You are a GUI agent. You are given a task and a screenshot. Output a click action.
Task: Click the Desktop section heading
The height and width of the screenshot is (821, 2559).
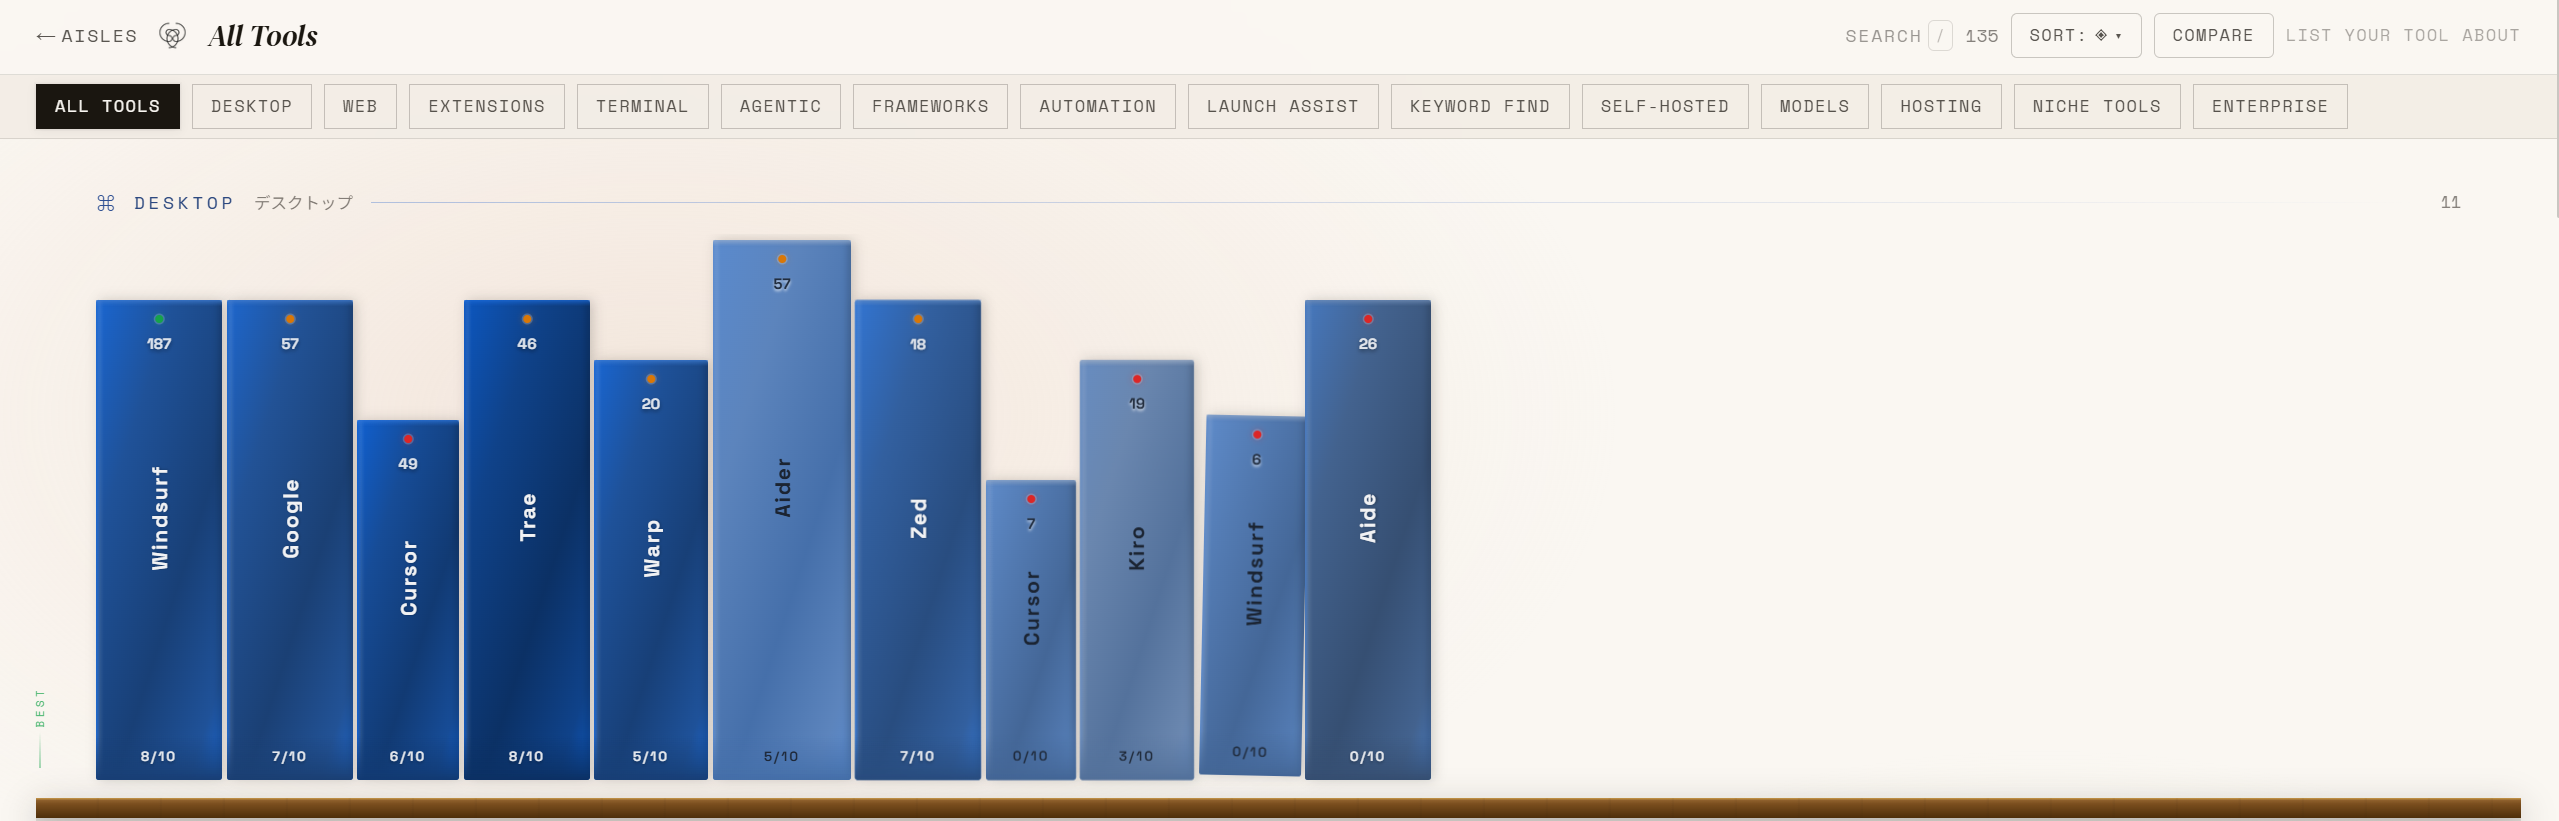point(184,203)
